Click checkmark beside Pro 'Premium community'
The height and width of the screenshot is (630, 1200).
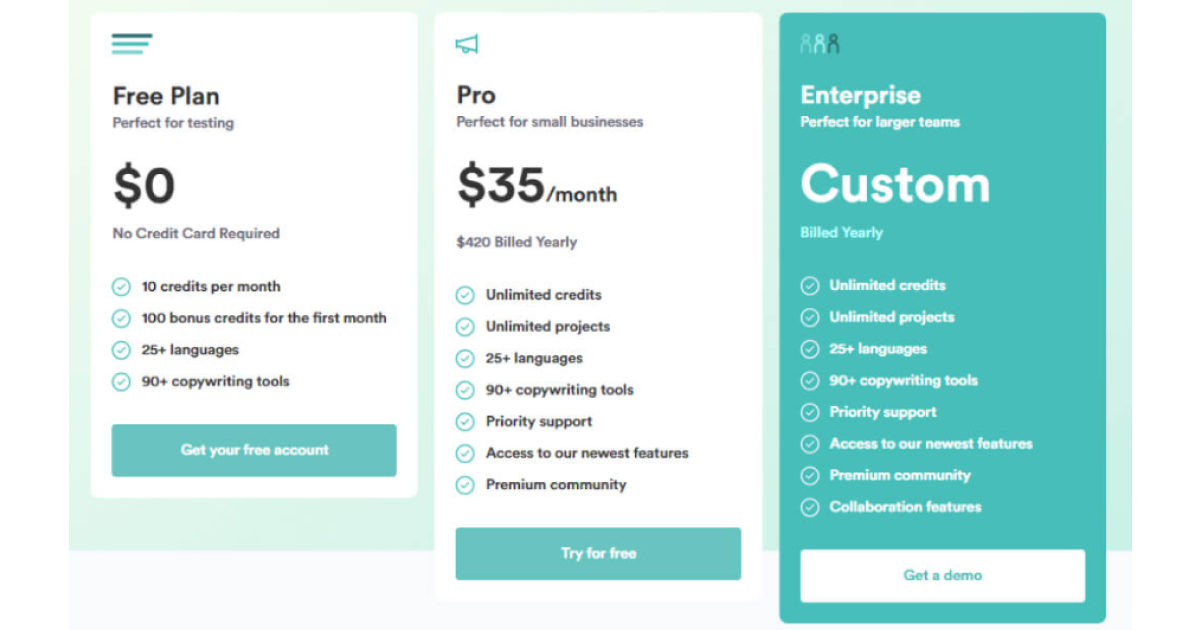(x=465, y=485)
